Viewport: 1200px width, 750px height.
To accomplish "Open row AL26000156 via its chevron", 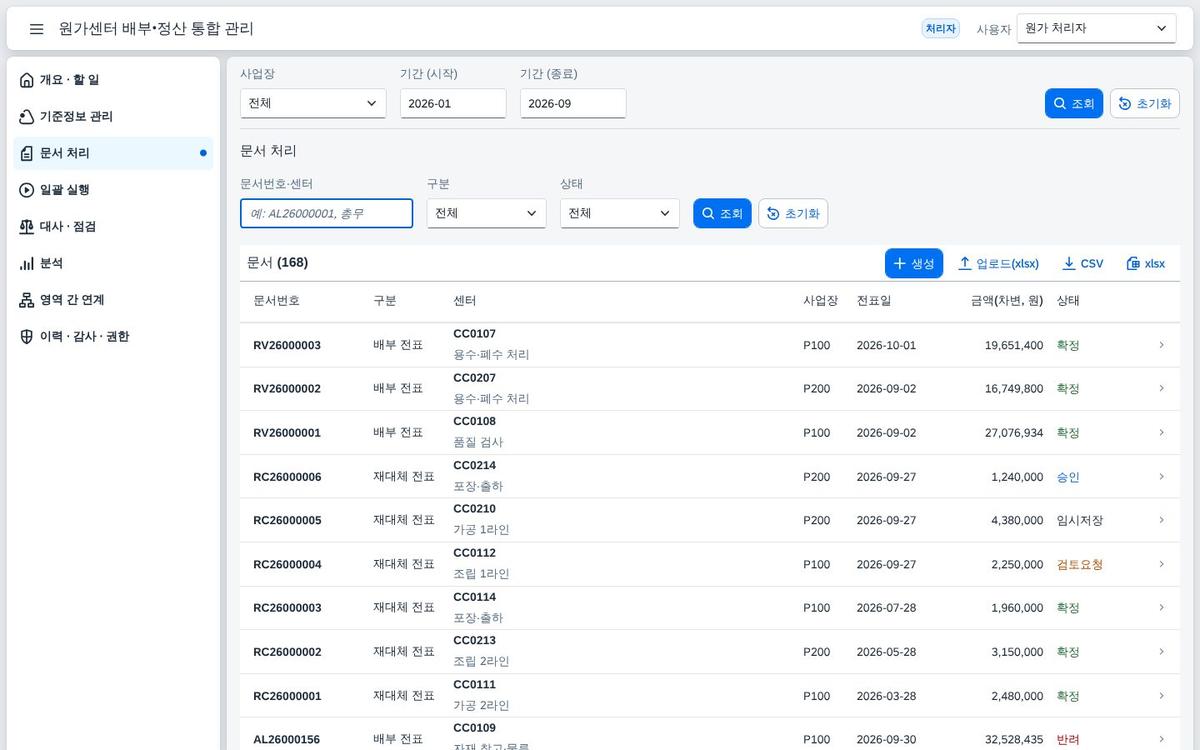I will 1161,740.
